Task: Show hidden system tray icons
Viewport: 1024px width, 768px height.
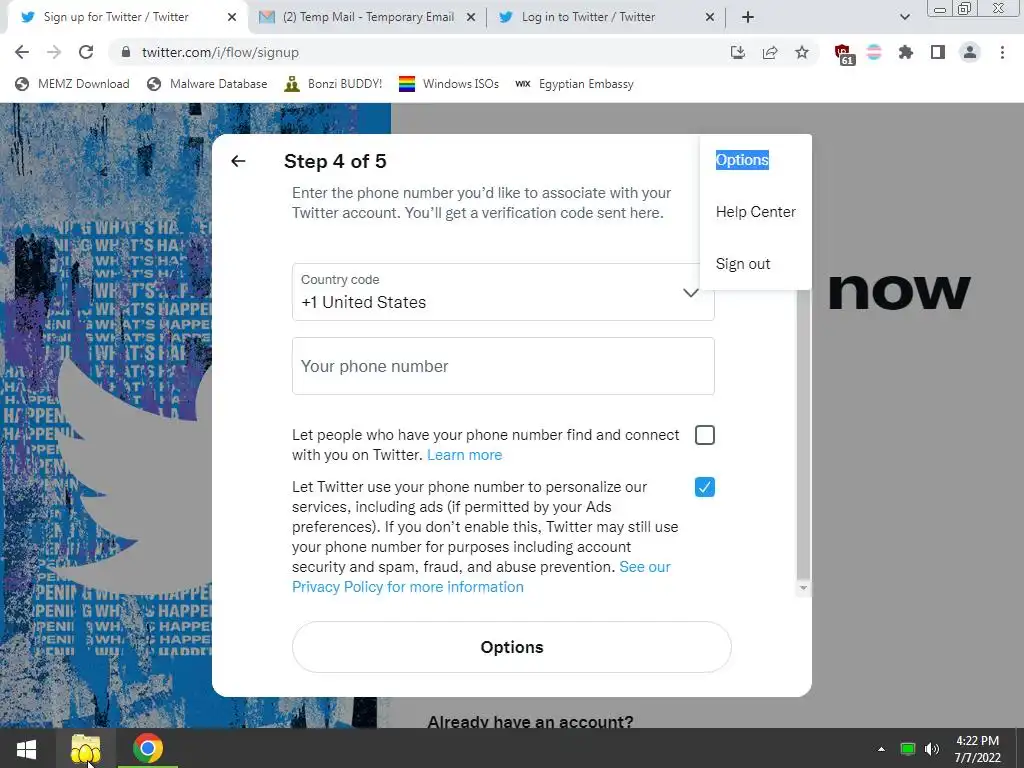Action: pyautogui.click(x=881, y=749)
